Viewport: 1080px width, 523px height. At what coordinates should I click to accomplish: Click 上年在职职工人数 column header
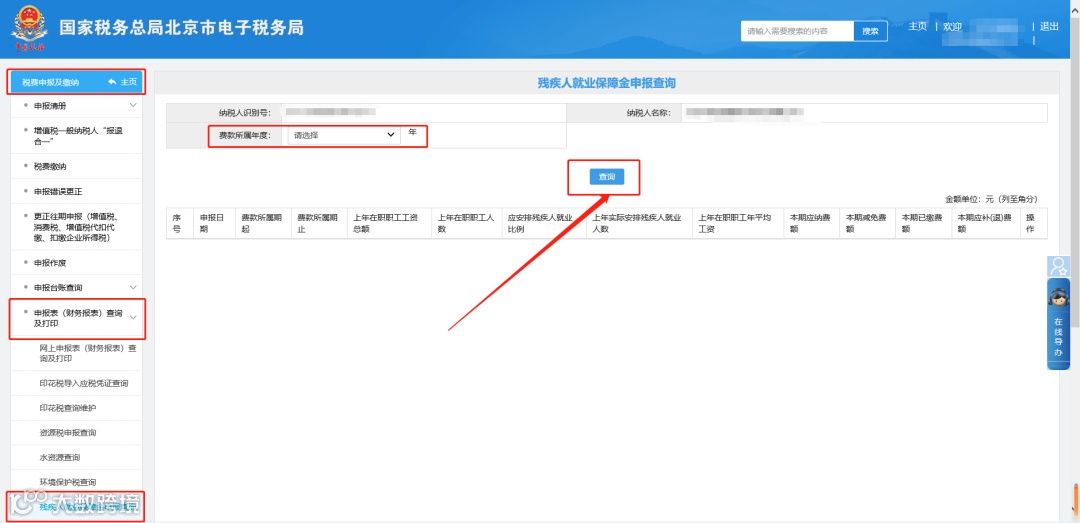coord(466,223)
